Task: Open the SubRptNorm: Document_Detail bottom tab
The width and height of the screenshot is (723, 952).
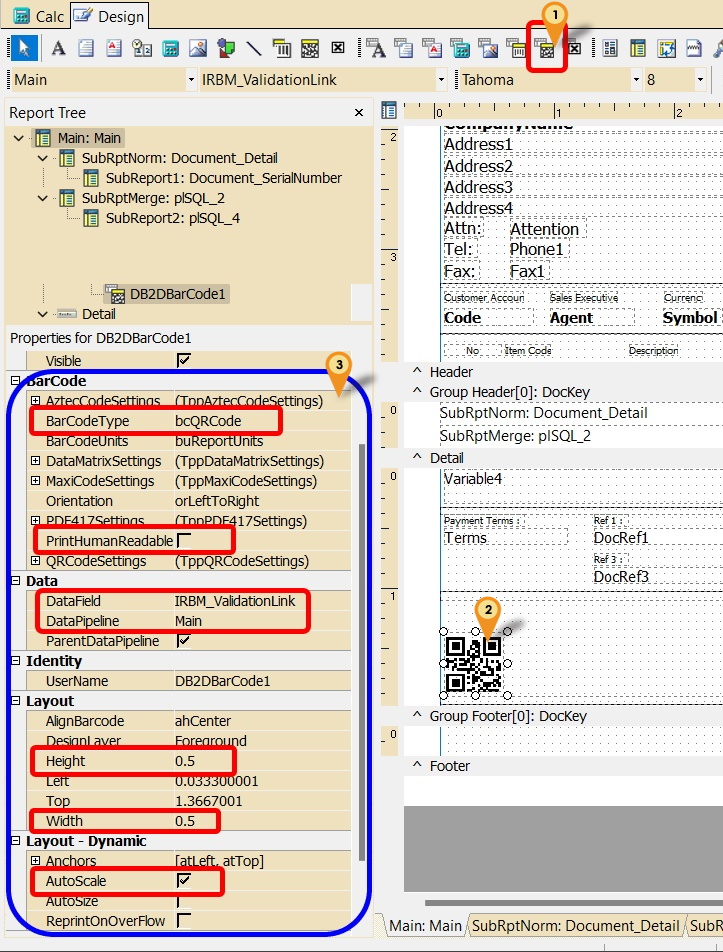Action: 575,926
